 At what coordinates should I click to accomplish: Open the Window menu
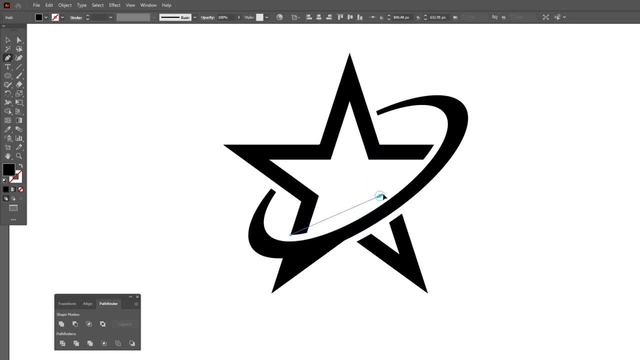pos(148,5)
